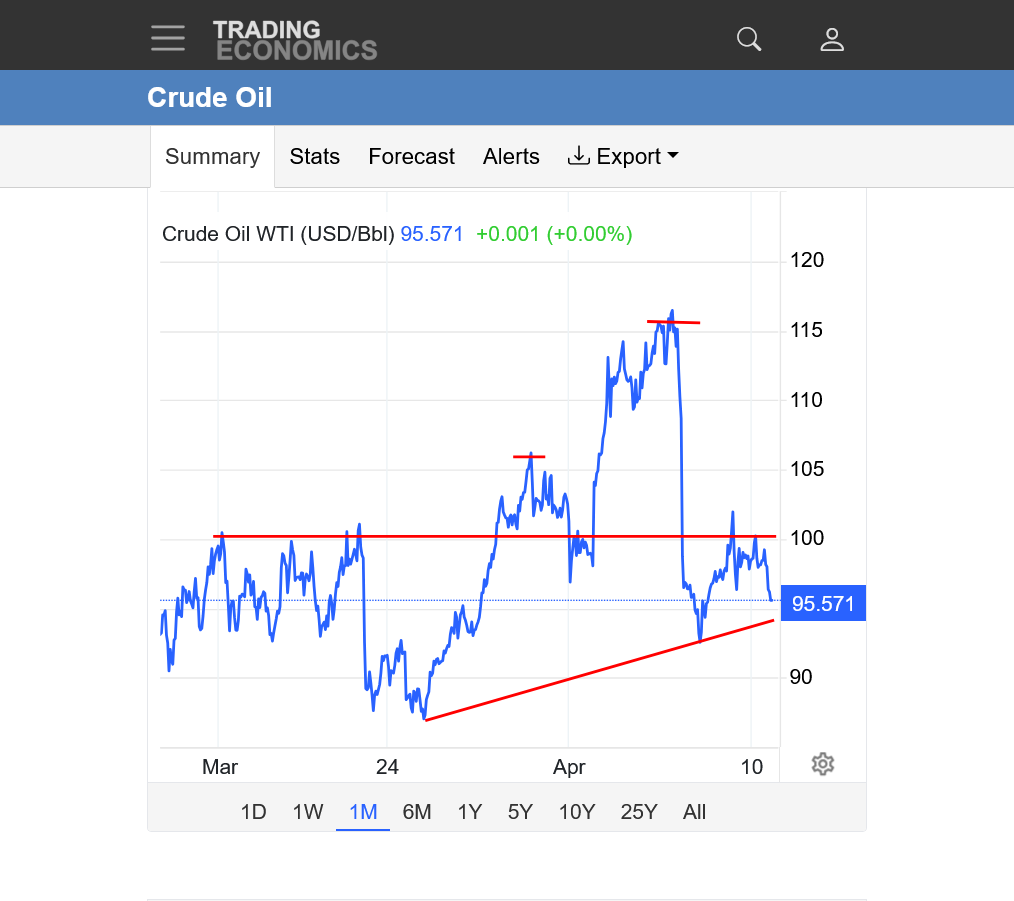Open the Alerts tab

511,157
